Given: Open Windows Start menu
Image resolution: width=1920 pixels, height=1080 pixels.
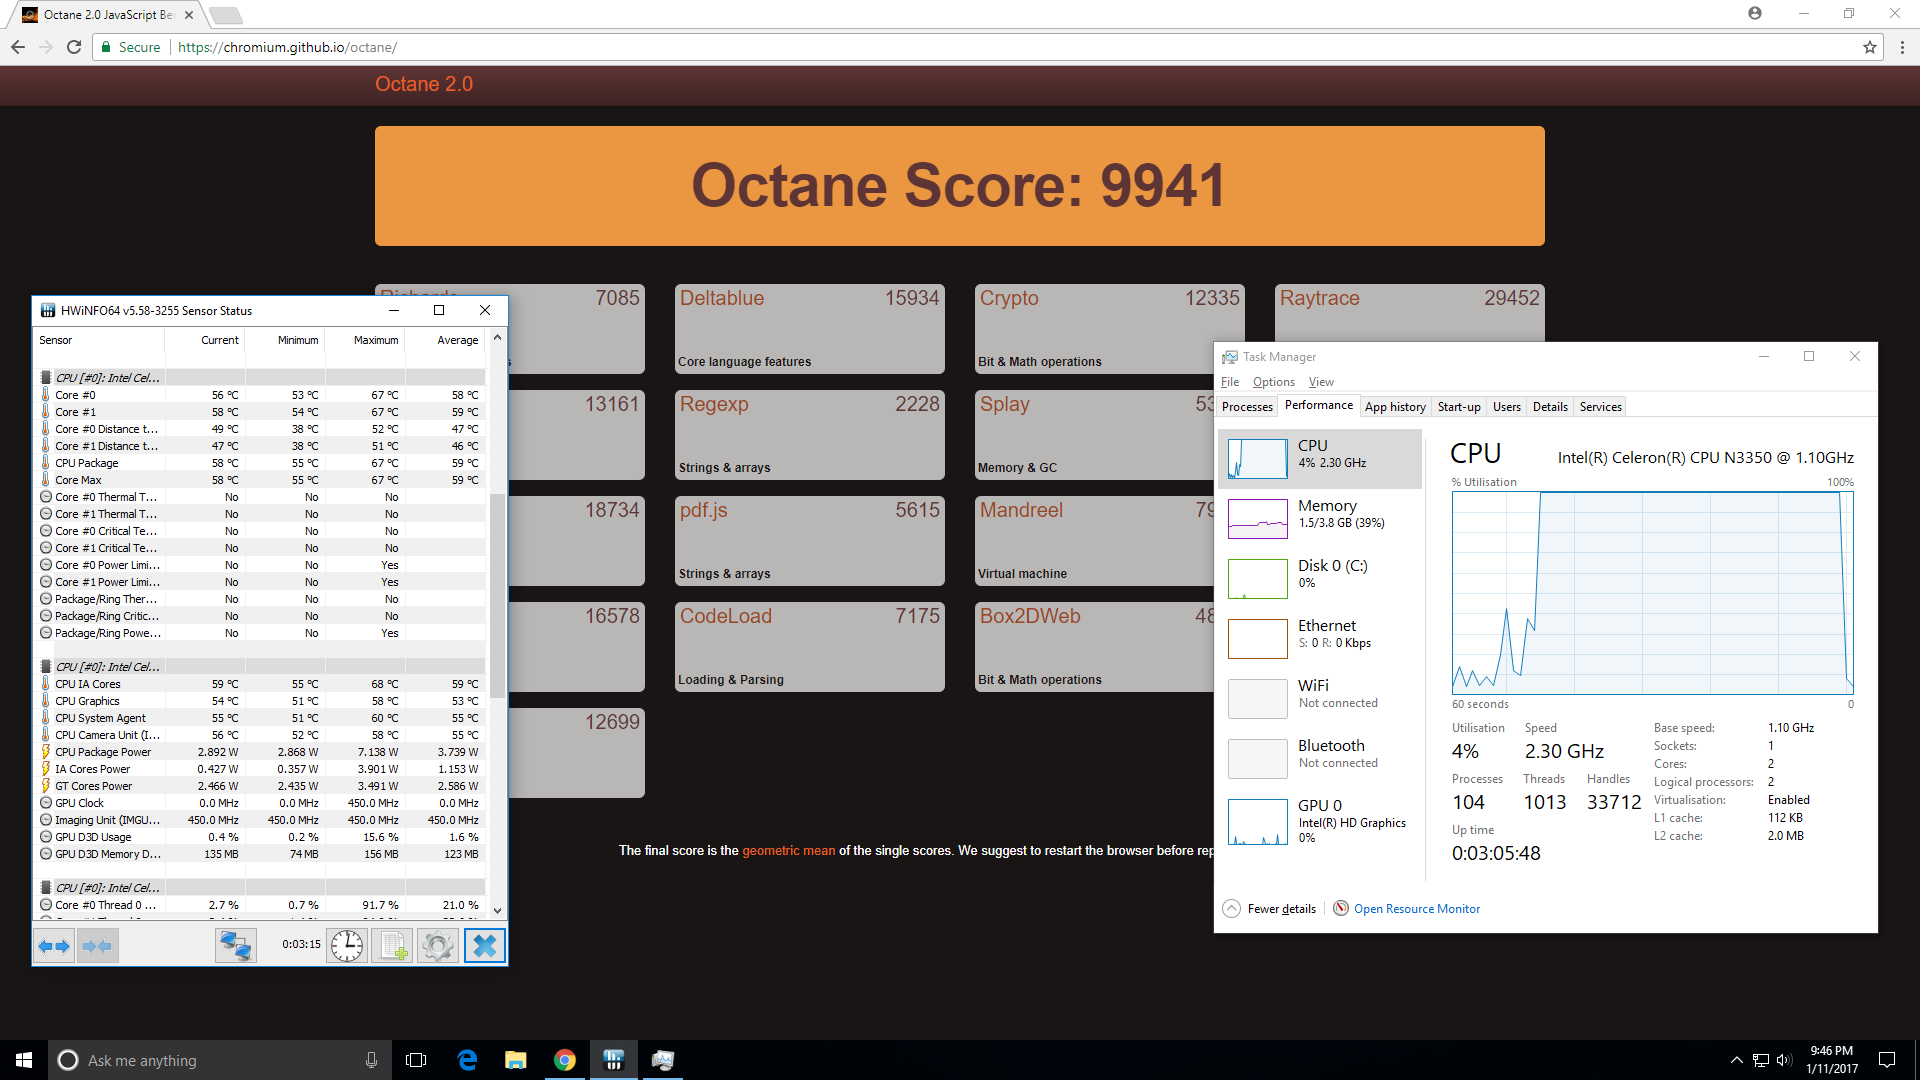Looking at the screenshot, I should point(24,1060).
